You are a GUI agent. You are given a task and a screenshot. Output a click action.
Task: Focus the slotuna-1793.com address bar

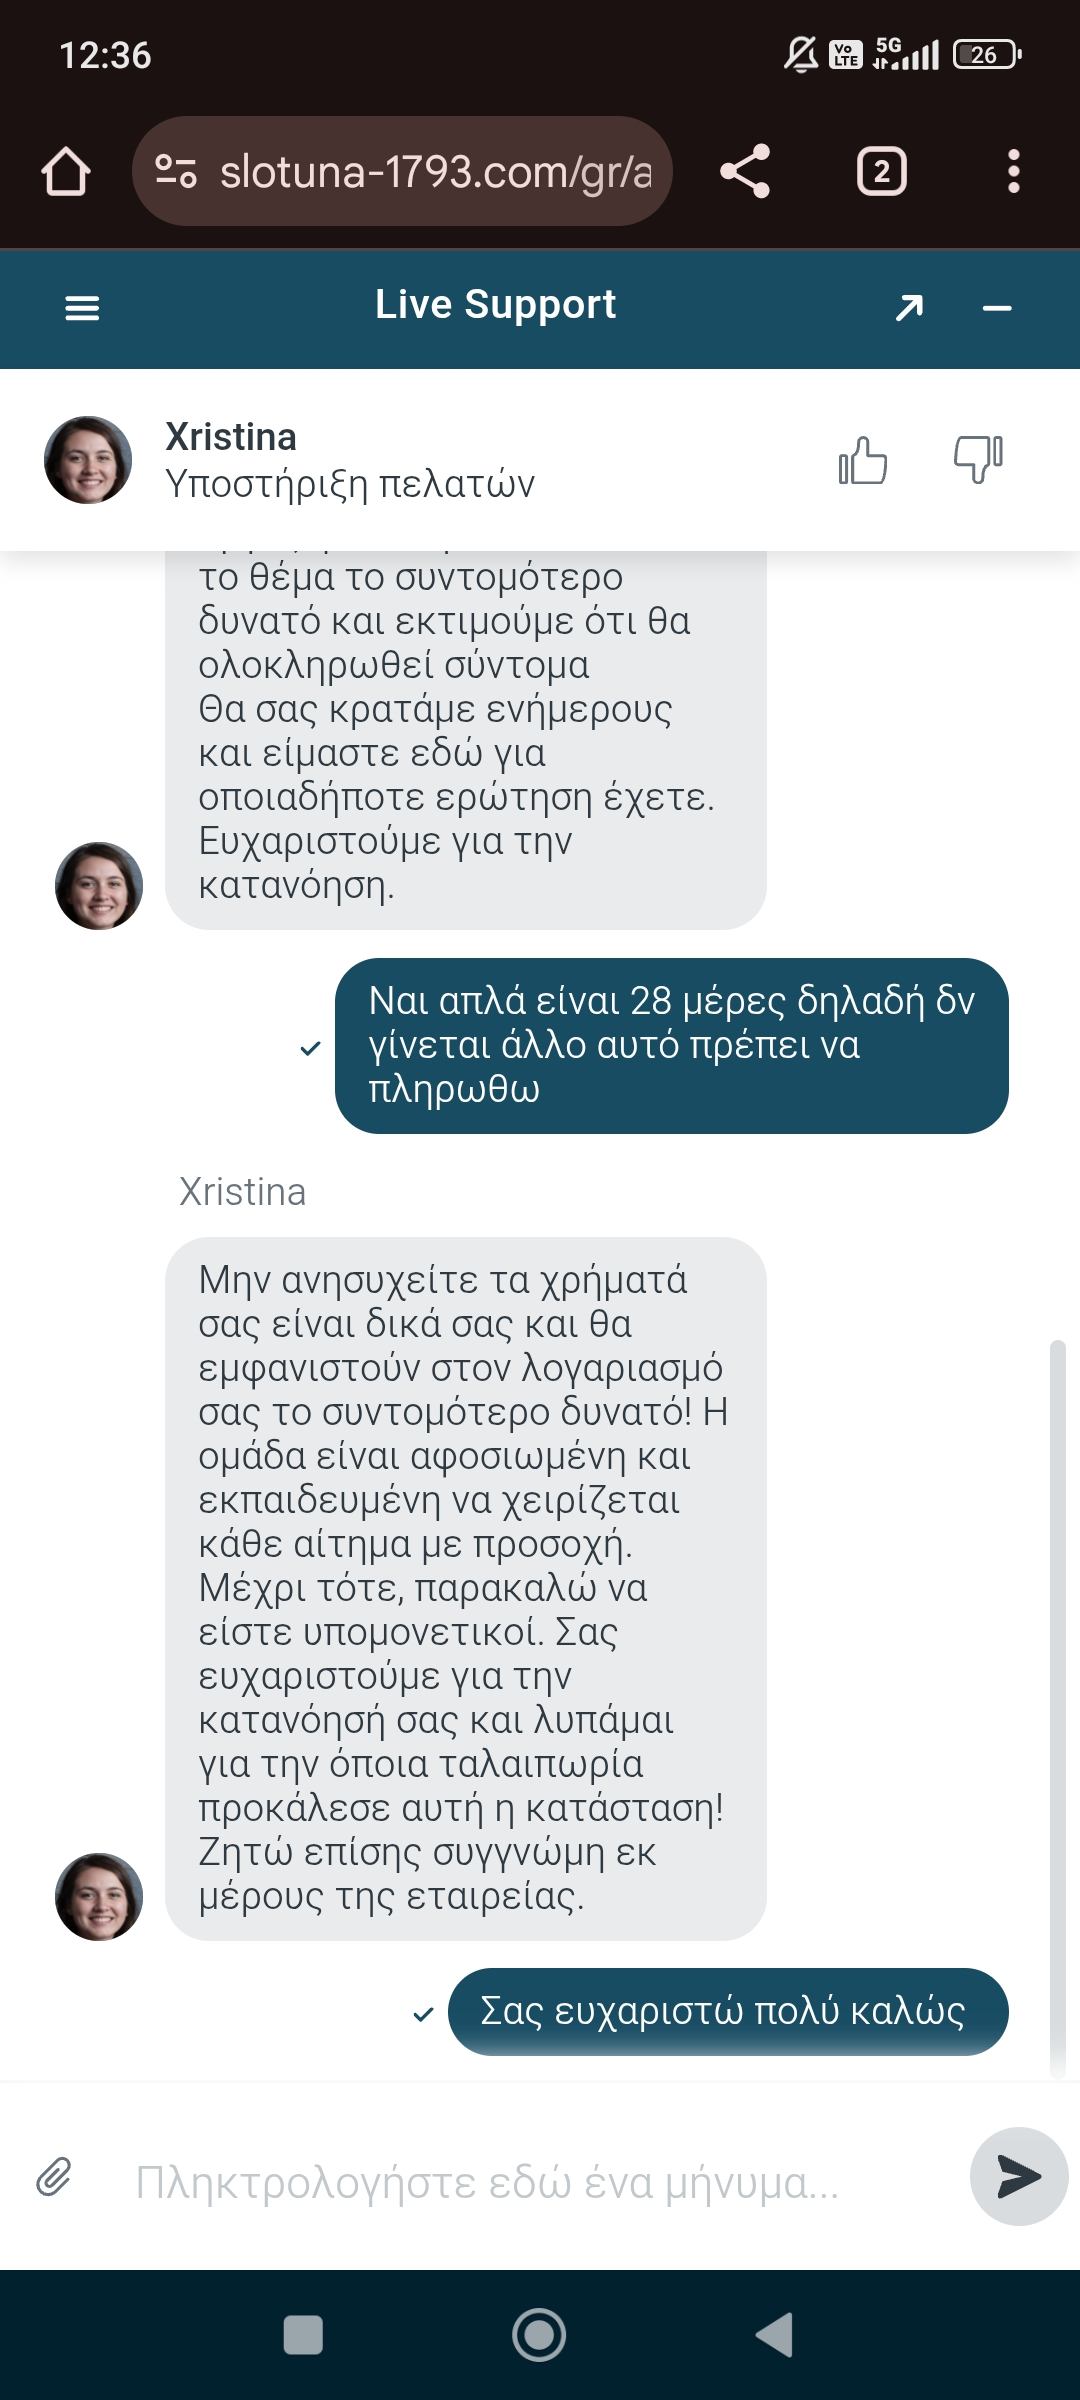coord(402,171)
